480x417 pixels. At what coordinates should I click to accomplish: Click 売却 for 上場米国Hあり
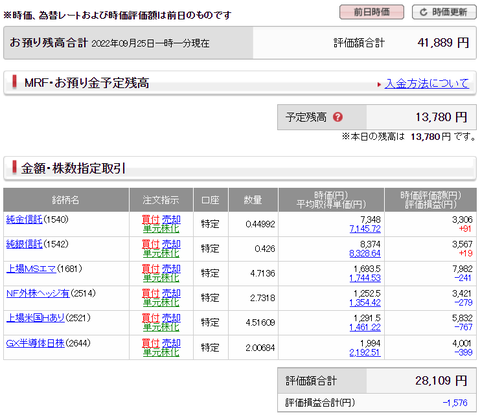tap(171, 318)
